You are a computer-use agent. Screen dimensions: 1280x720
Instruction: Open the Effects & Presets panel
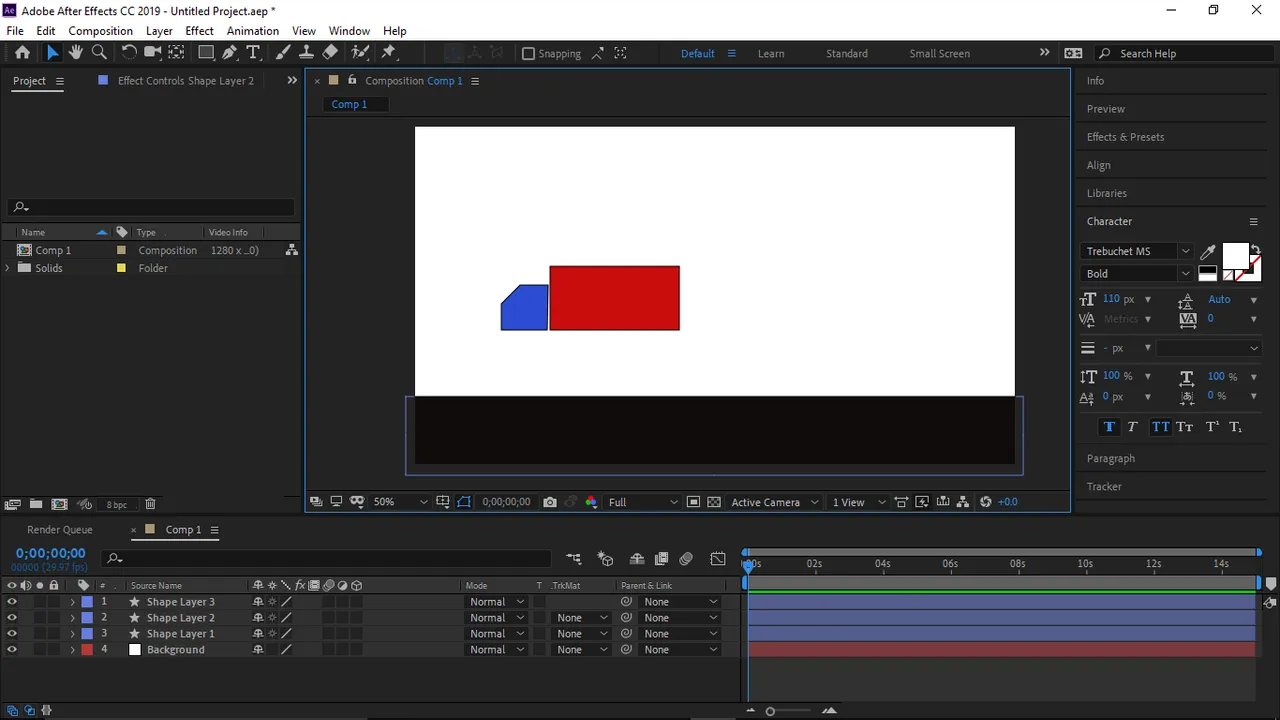coord(1126,137)
